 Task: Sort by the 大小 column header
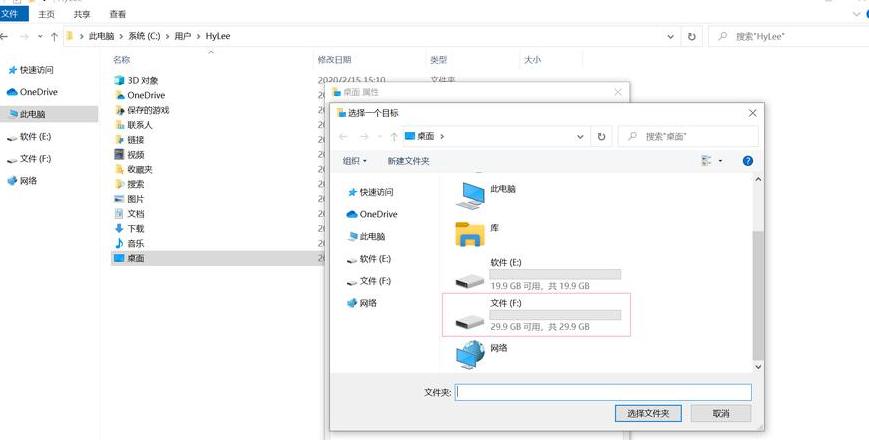(533, 59)
